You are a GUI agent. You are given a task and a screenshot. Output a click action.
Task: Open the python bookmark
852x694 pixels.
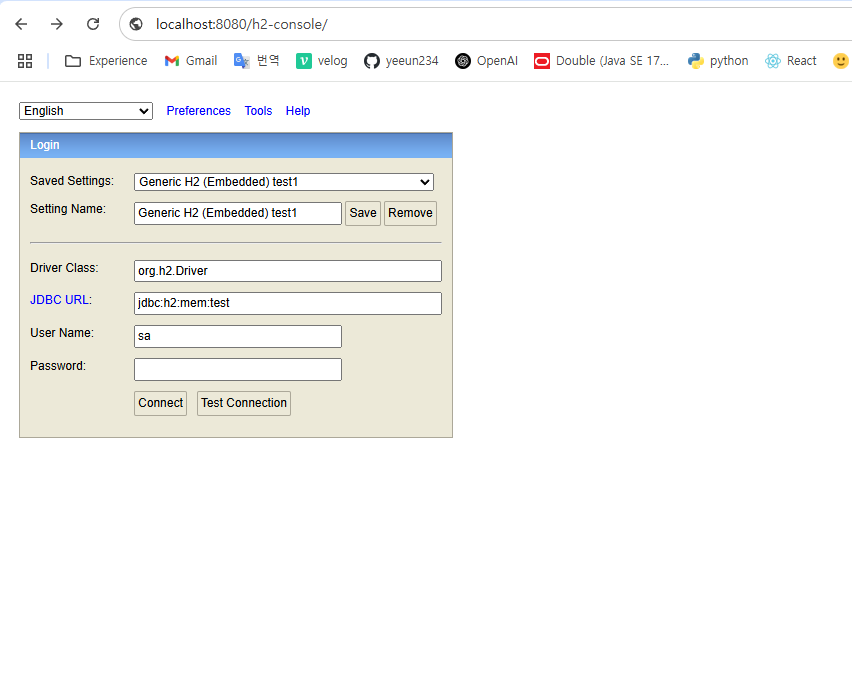[x=718, y=61]
